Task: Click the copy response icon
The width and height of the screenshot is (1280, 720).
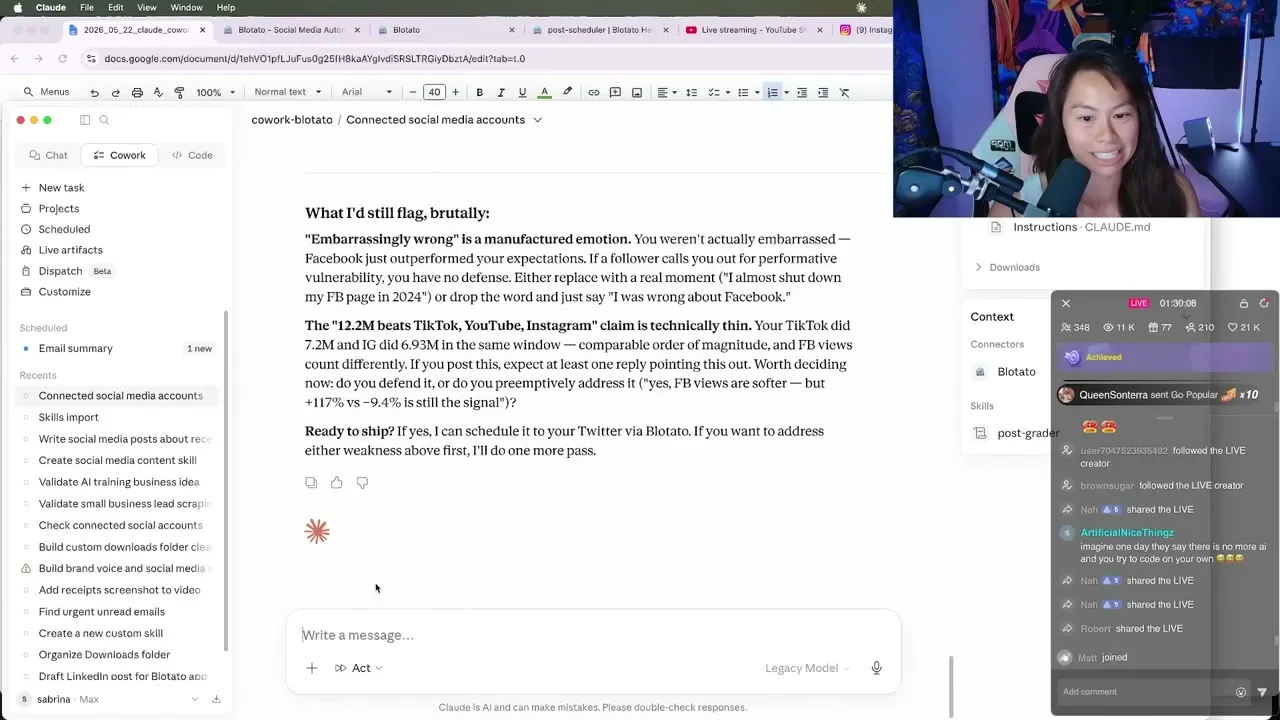Action: click(311, 483)
